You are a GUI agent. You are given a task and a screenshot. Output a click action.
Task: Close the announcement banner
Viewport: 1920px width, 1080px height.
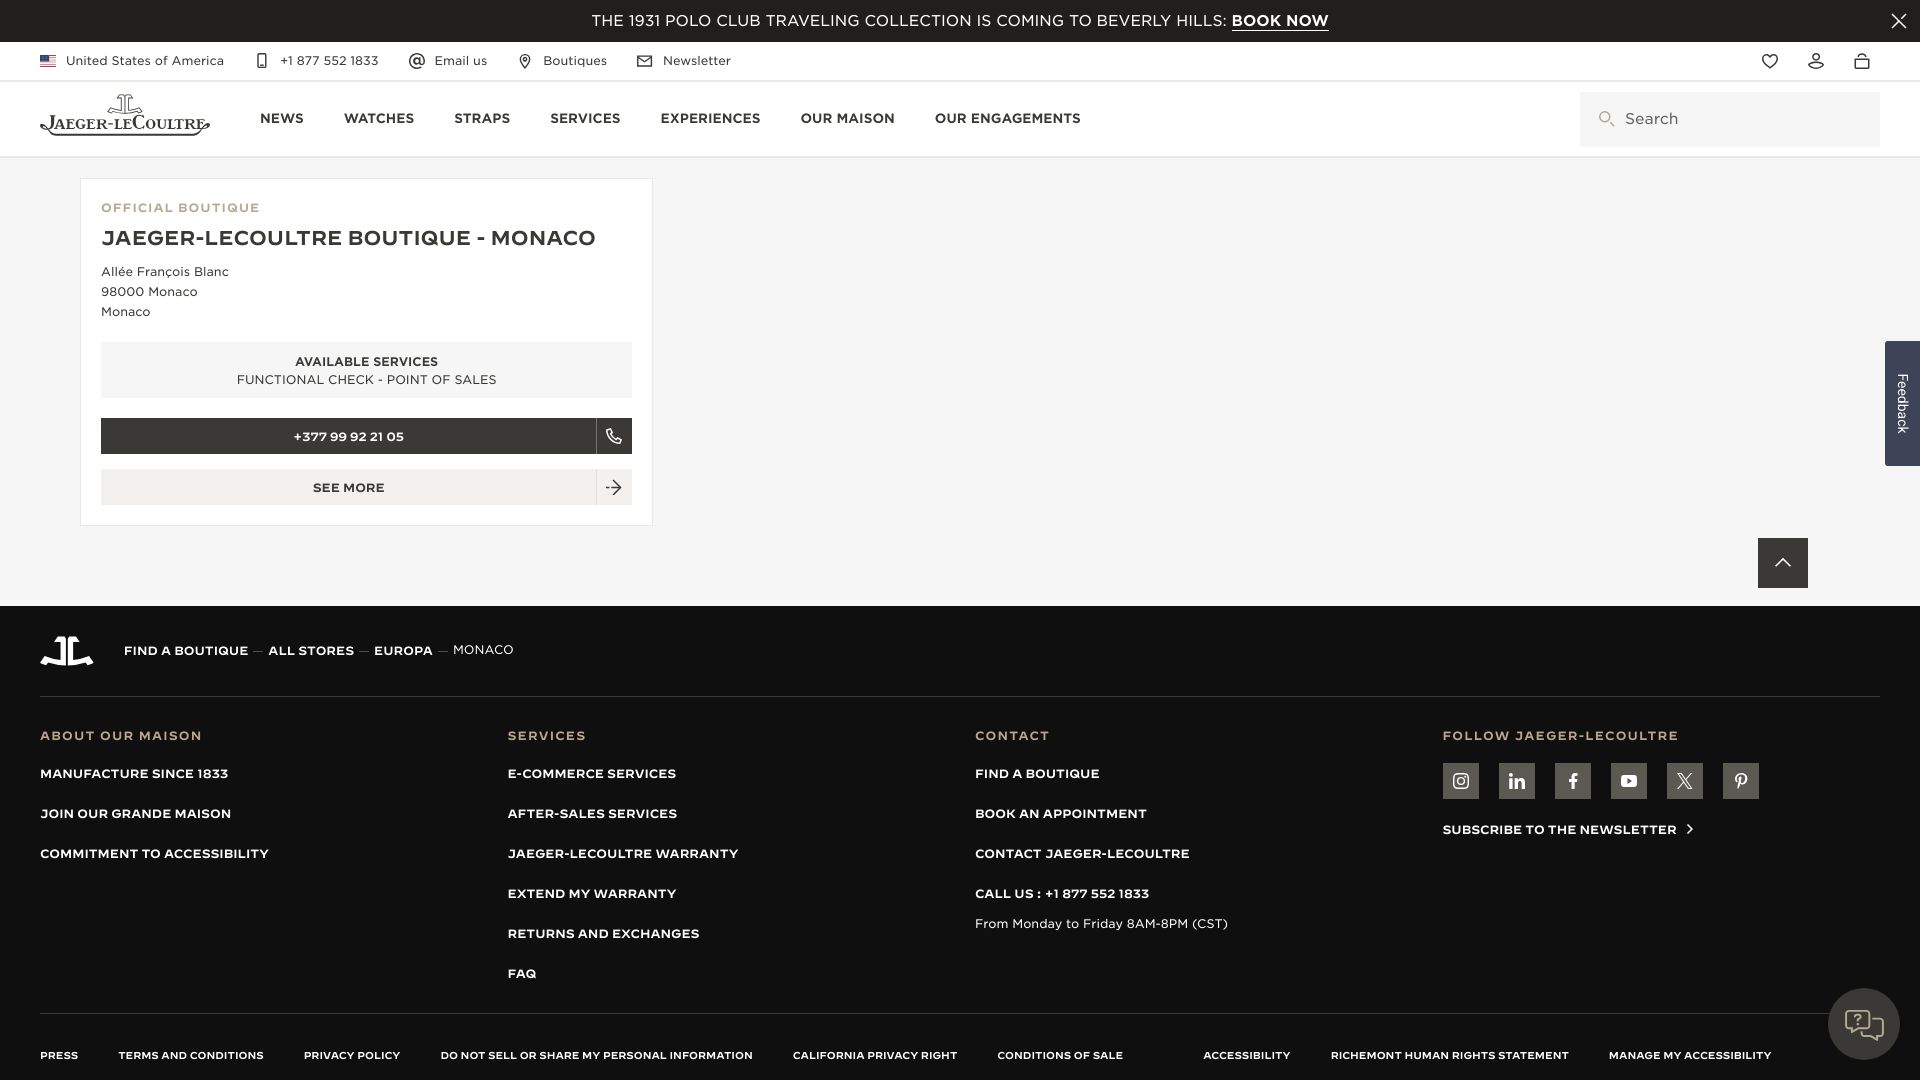[x=1898, y=21]
